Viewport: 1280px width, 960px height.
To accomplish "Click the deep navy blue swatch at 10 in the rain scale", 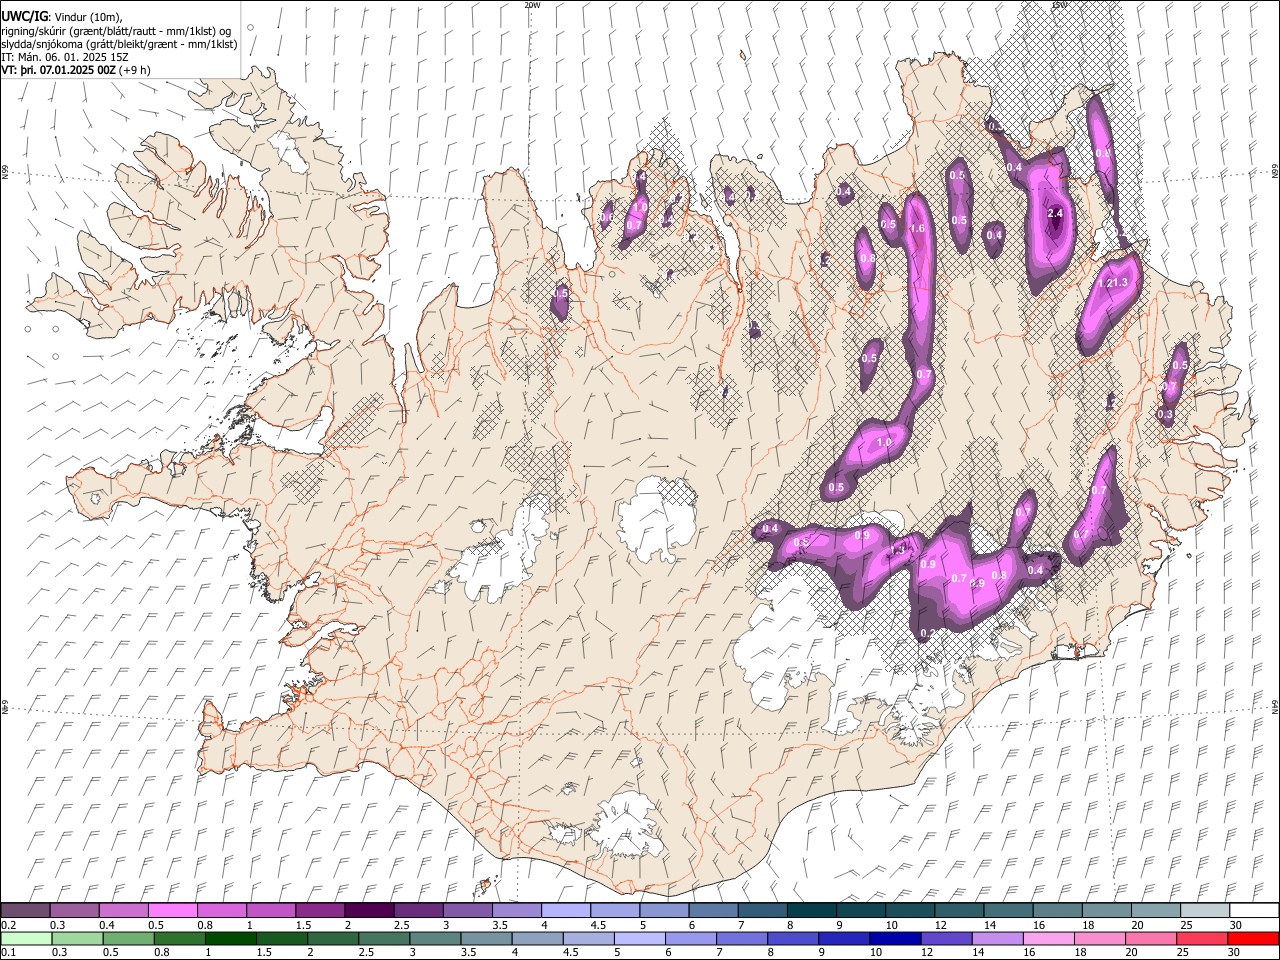I will [x=894, y=939].
